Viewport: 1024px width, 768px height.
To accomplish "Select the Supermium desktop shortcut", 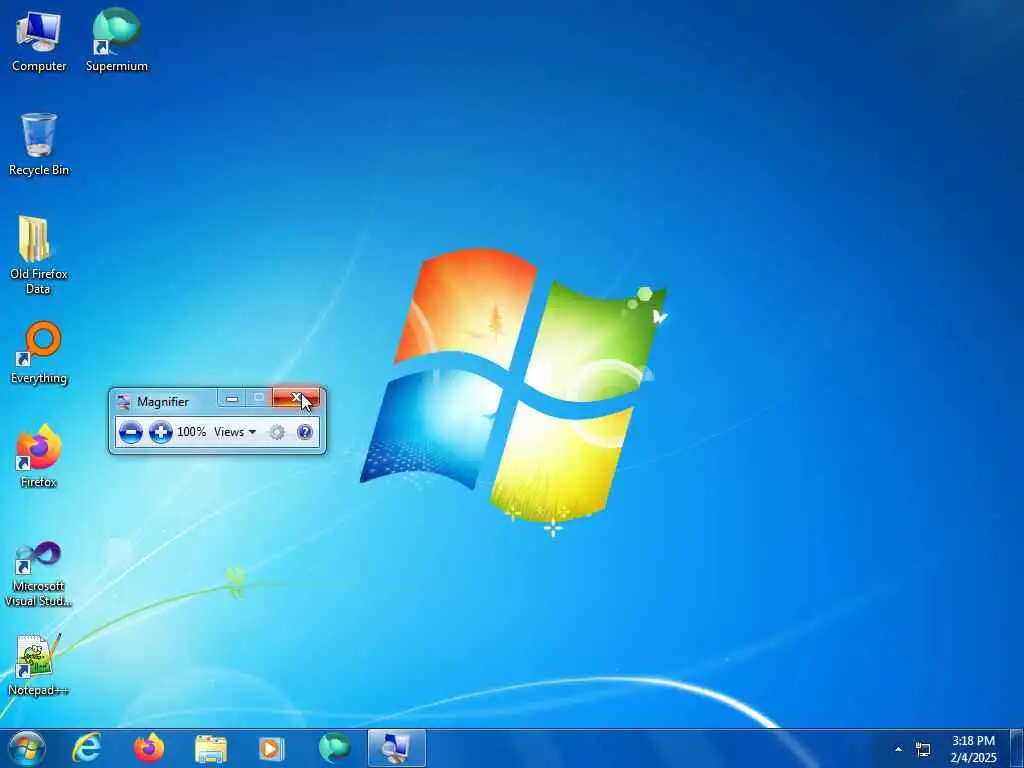I will pyautogui.click(x=117, y=41).
